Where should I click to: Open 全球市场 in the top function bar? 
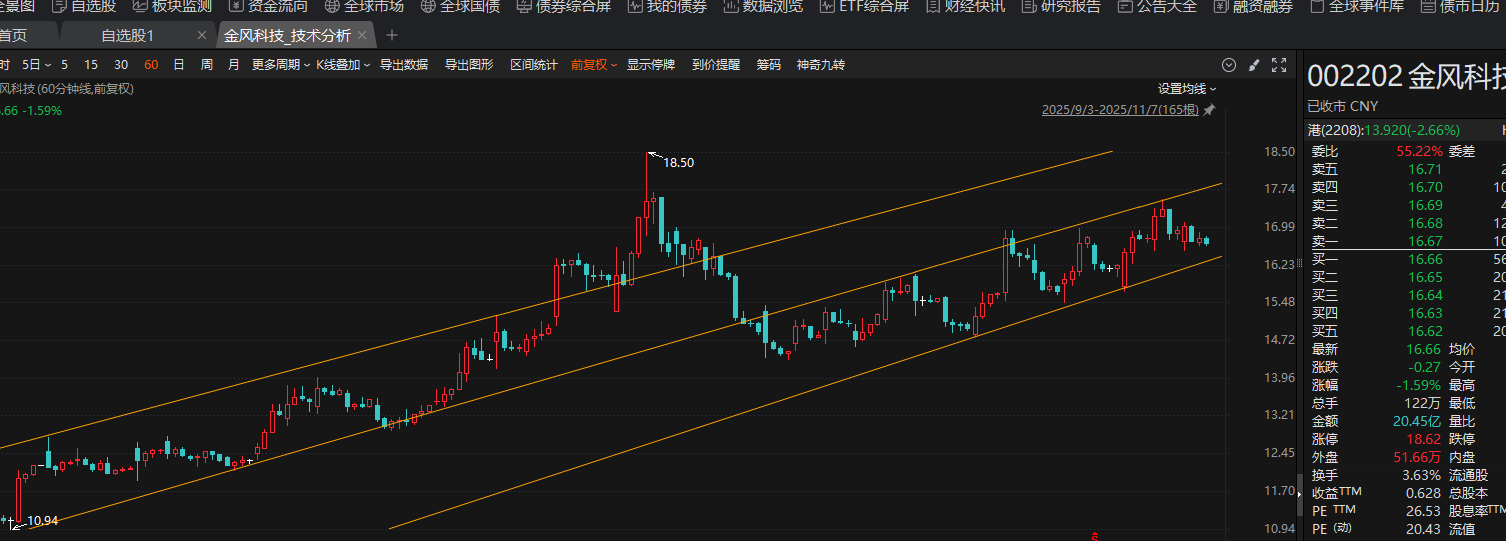(x=364, y=6)
